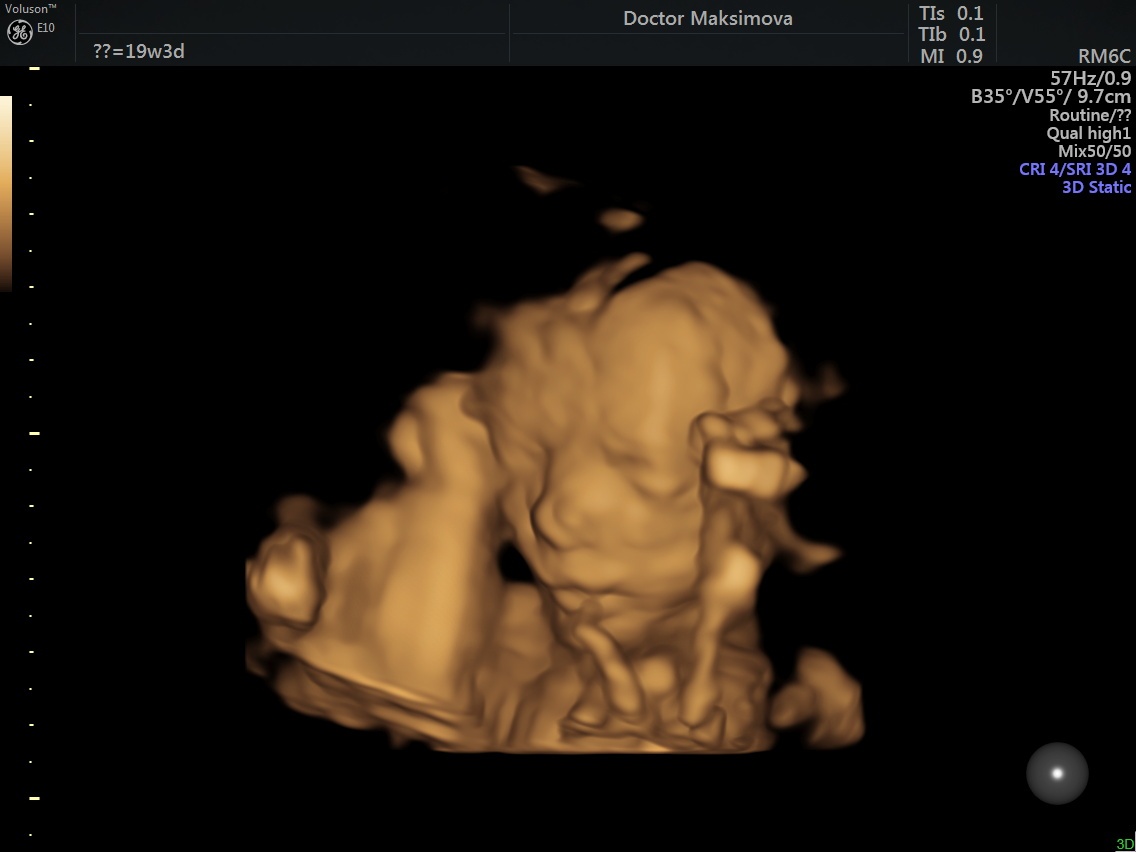Click the green 3D mode indicator
The image size is (1136, 852).
1125,844
